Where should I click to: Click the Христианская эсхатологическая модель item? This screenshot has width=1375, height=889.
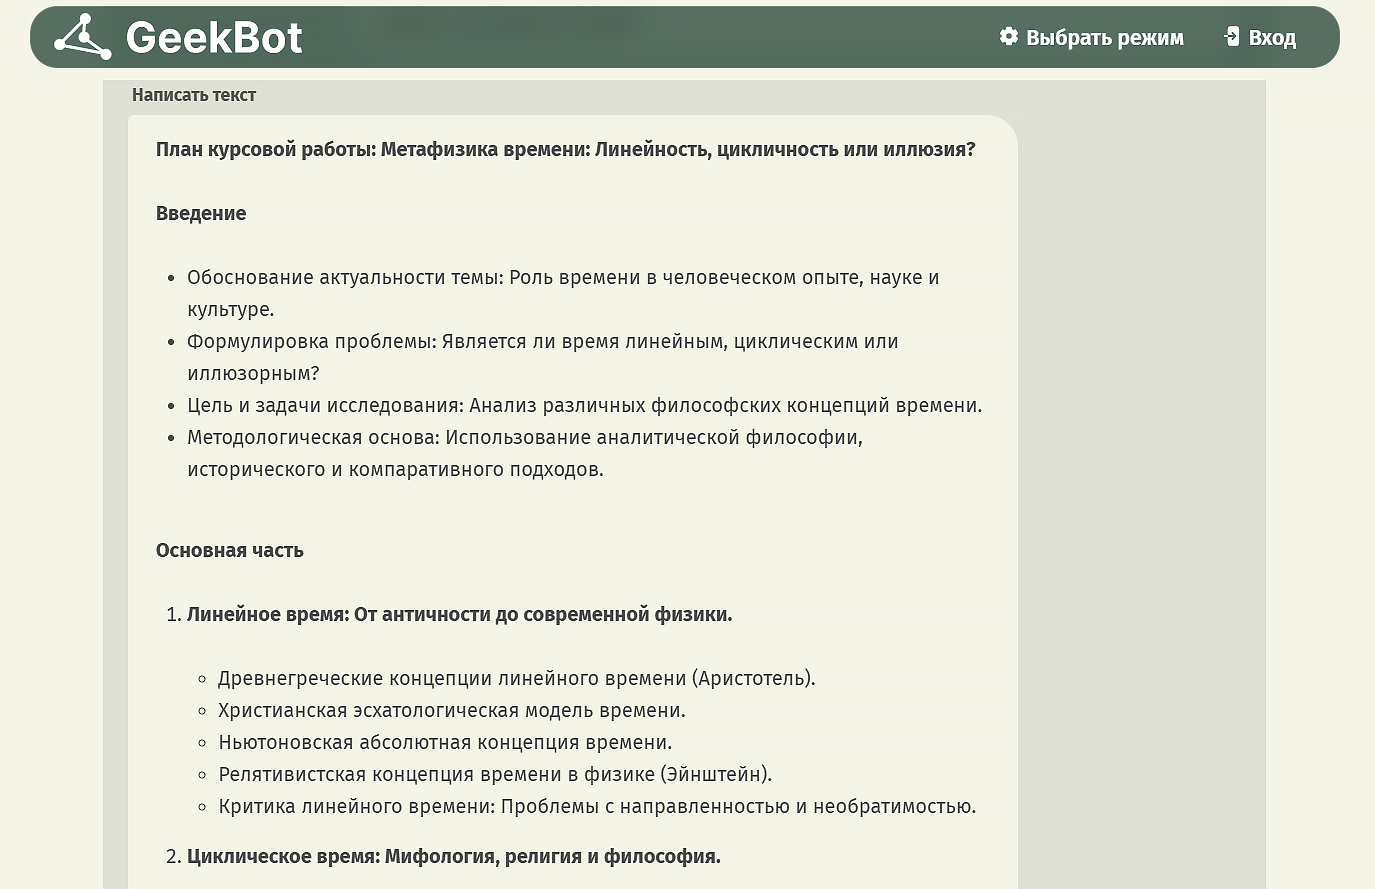[x=451, y=711]
